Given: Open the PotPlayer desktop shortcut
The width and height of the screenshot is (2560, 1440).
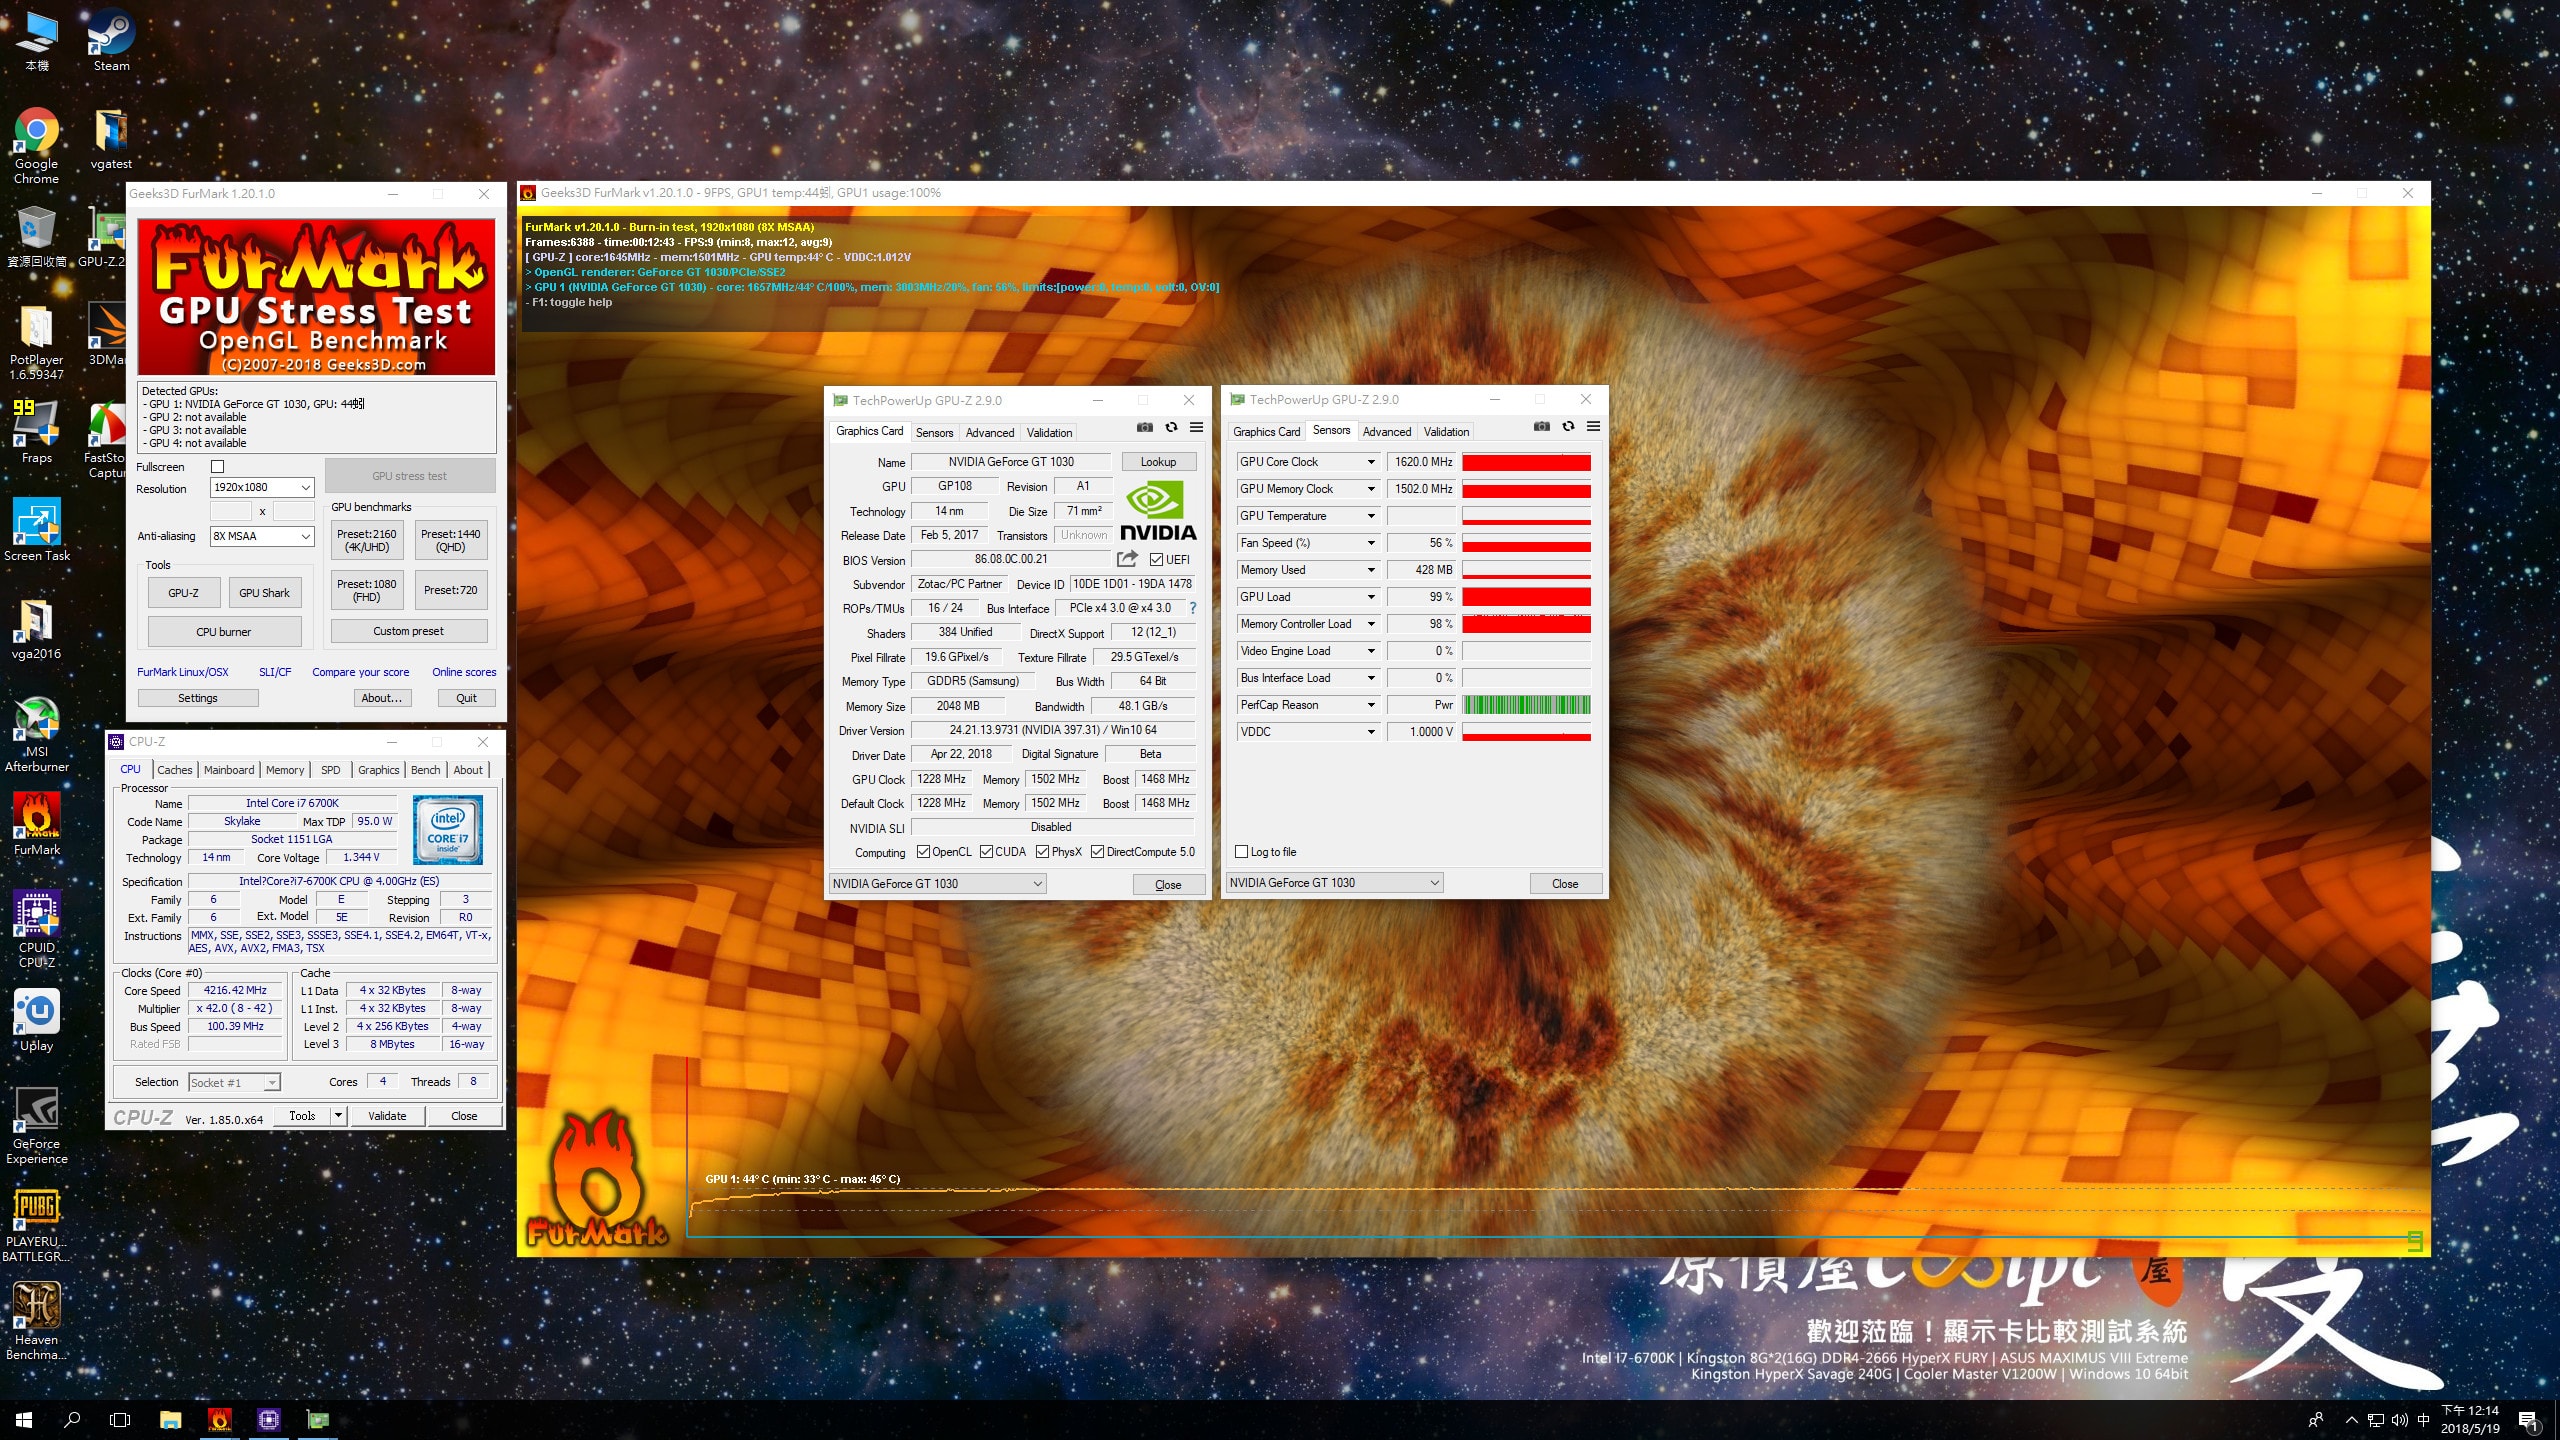Looking at the screenshot, I should pyautogui.click(x=36, y=342).
